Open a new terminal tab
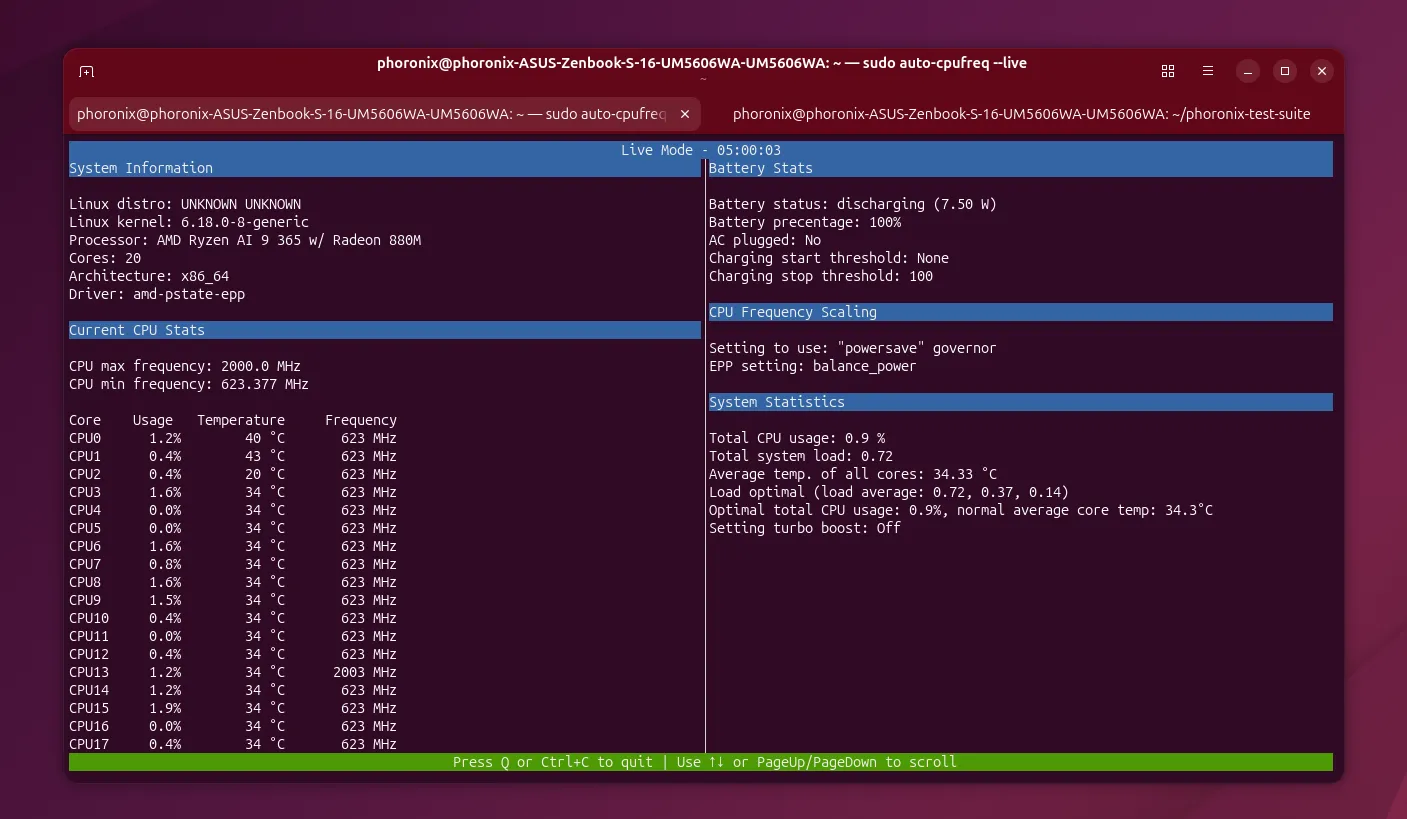Image resolution: width=1407 pixels, height=819 pixels. 87,71
